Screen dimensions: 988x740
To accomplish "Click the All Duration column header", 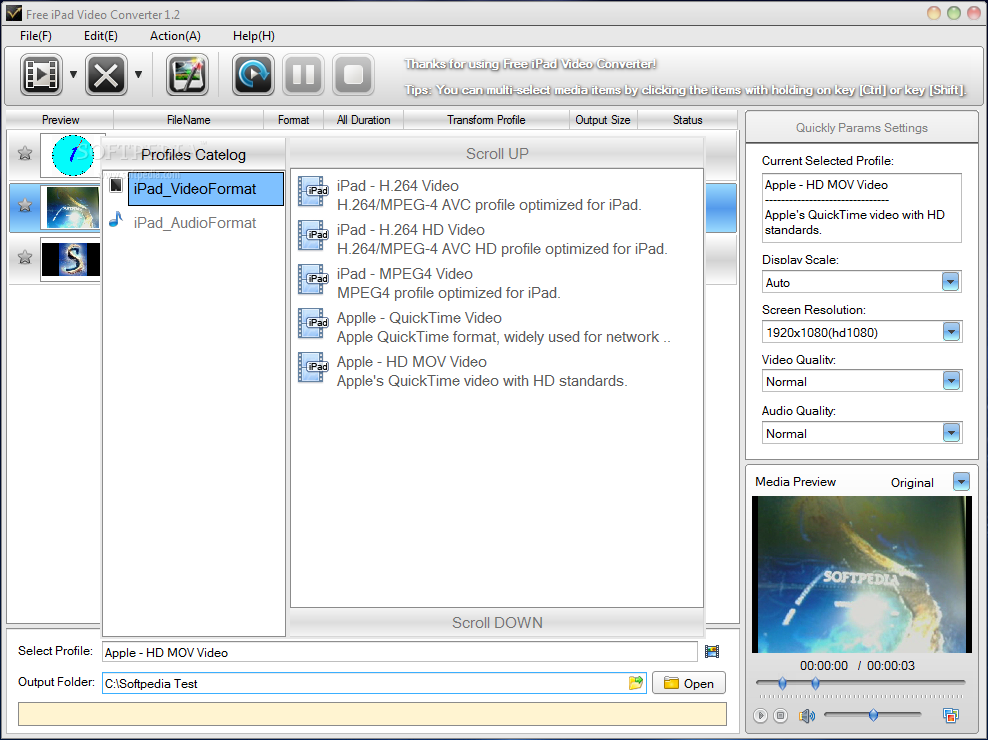I will tap(363, 120).
